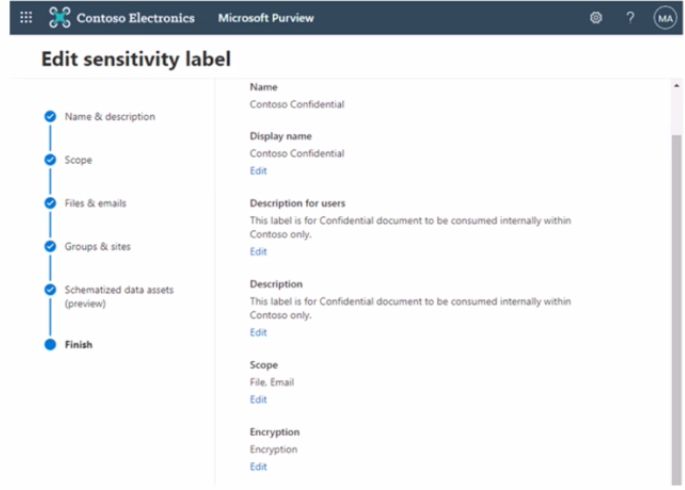This screenshot has height=490, width=685.
Task: Edit the Scope setting
Action: [258, 400]
